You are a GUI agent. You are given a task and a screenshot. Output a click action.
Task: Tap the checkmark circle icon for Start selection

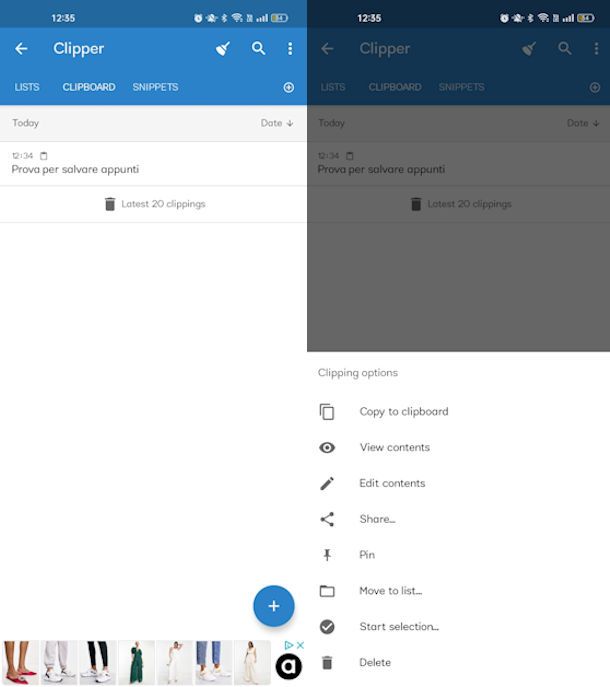click(327, 627)
